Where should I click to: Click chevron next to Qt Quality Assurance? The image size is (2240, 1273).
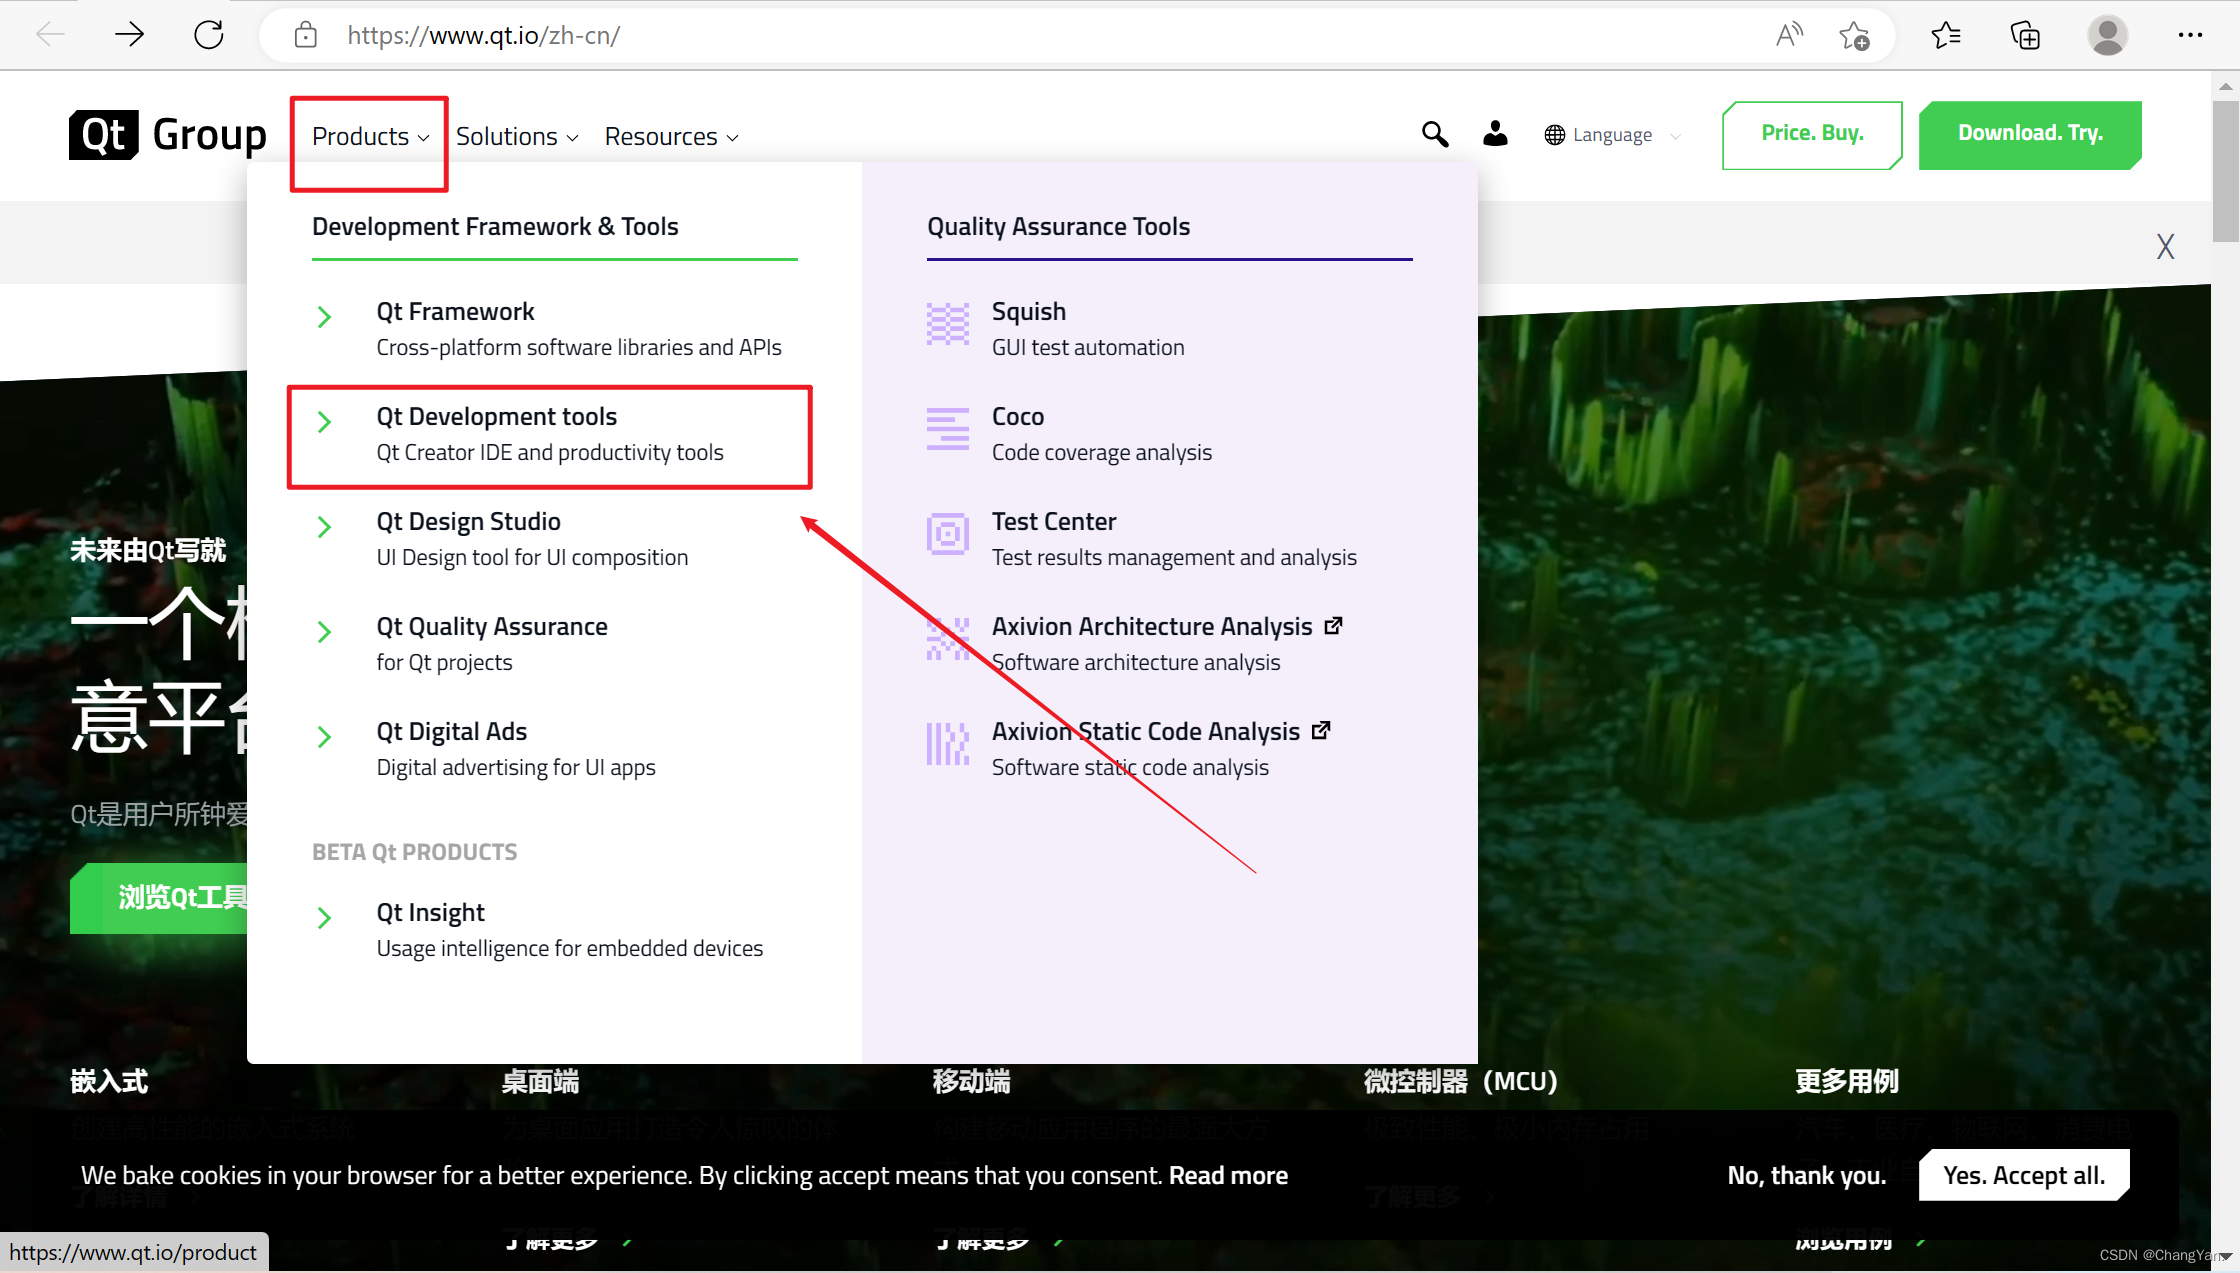(324, 632)
